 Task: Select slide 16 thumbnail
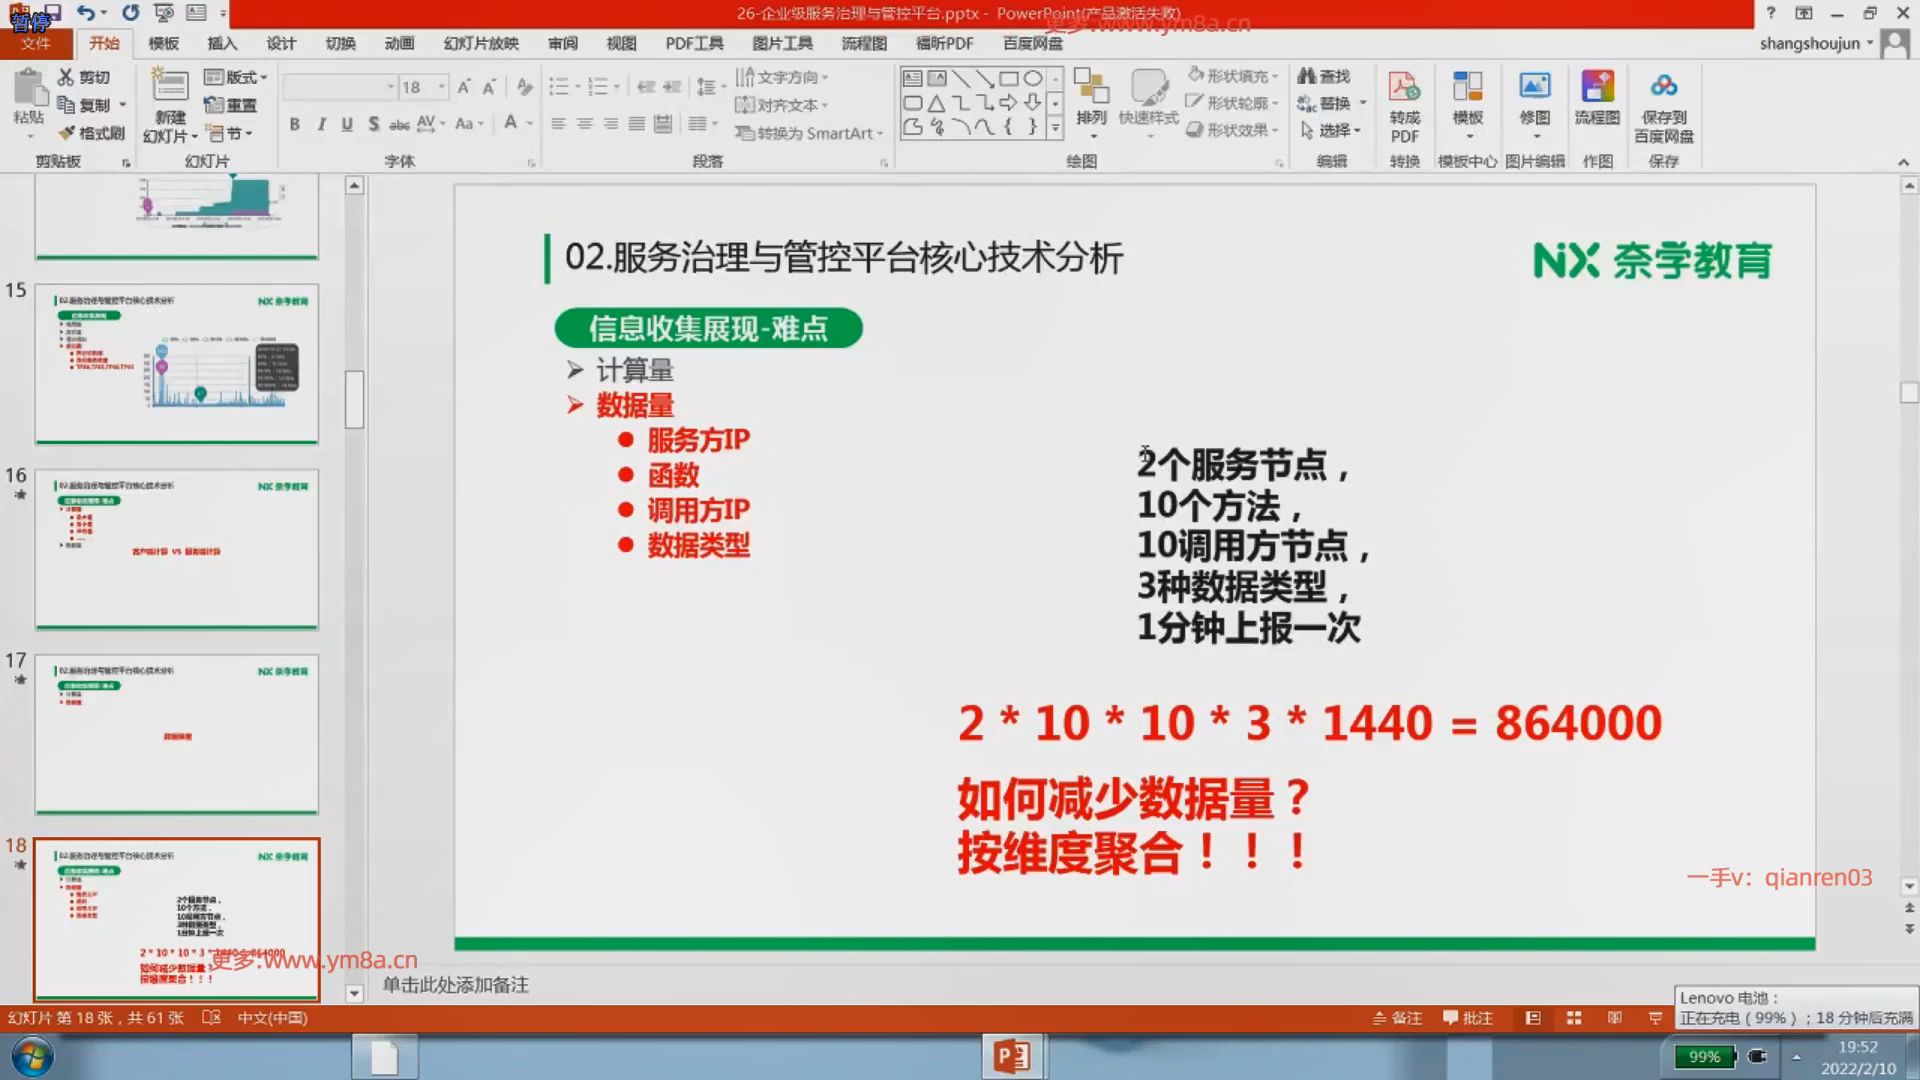(x=177, y=548)
